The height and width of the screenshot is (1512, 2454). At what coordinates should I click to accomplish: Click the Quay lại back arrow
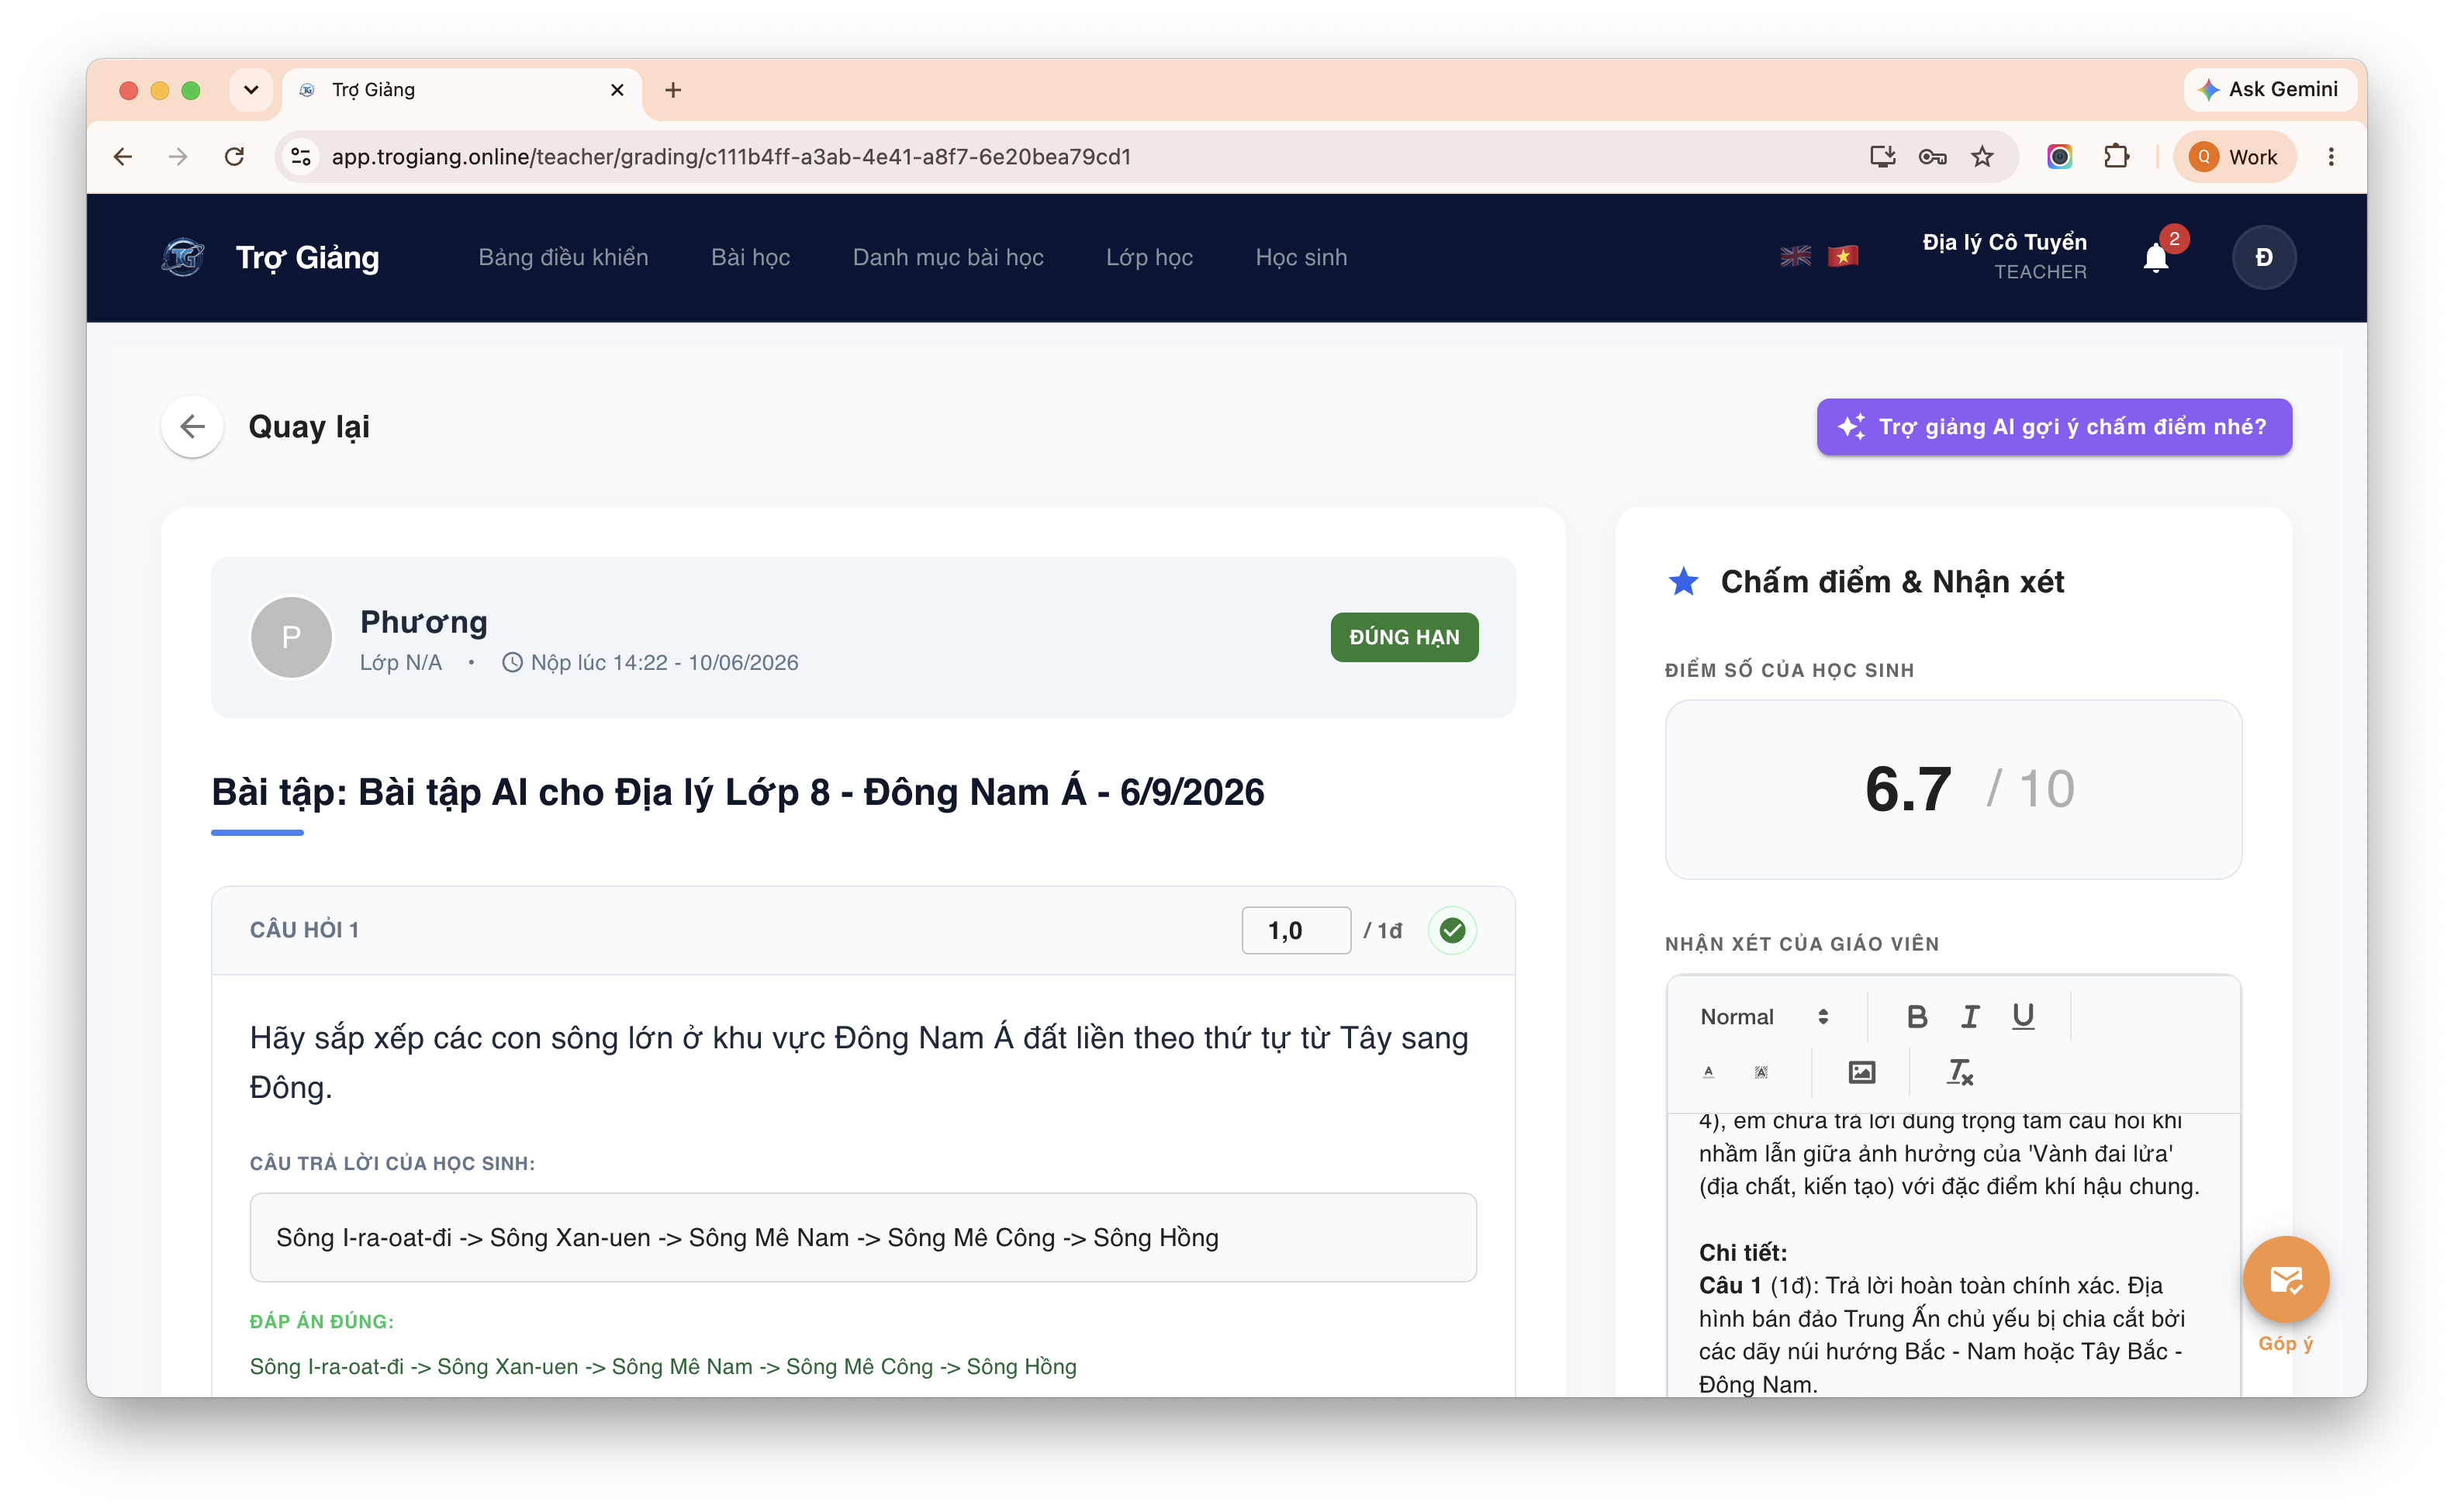192,427
